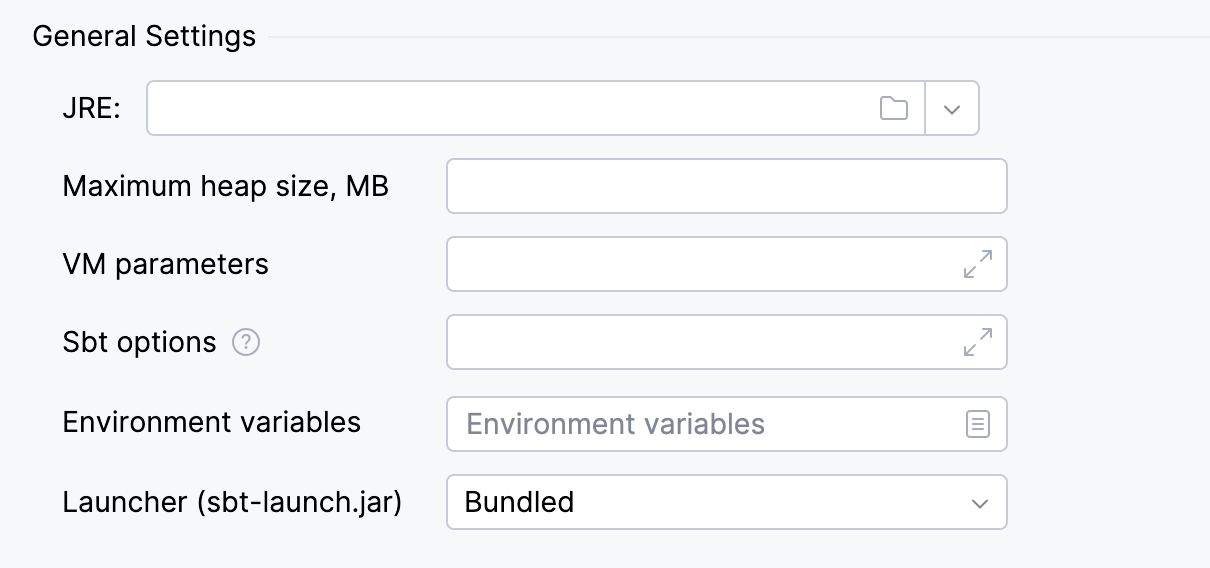Click the Environment variables text field
Screen dimensions: 1210x568
700,424
